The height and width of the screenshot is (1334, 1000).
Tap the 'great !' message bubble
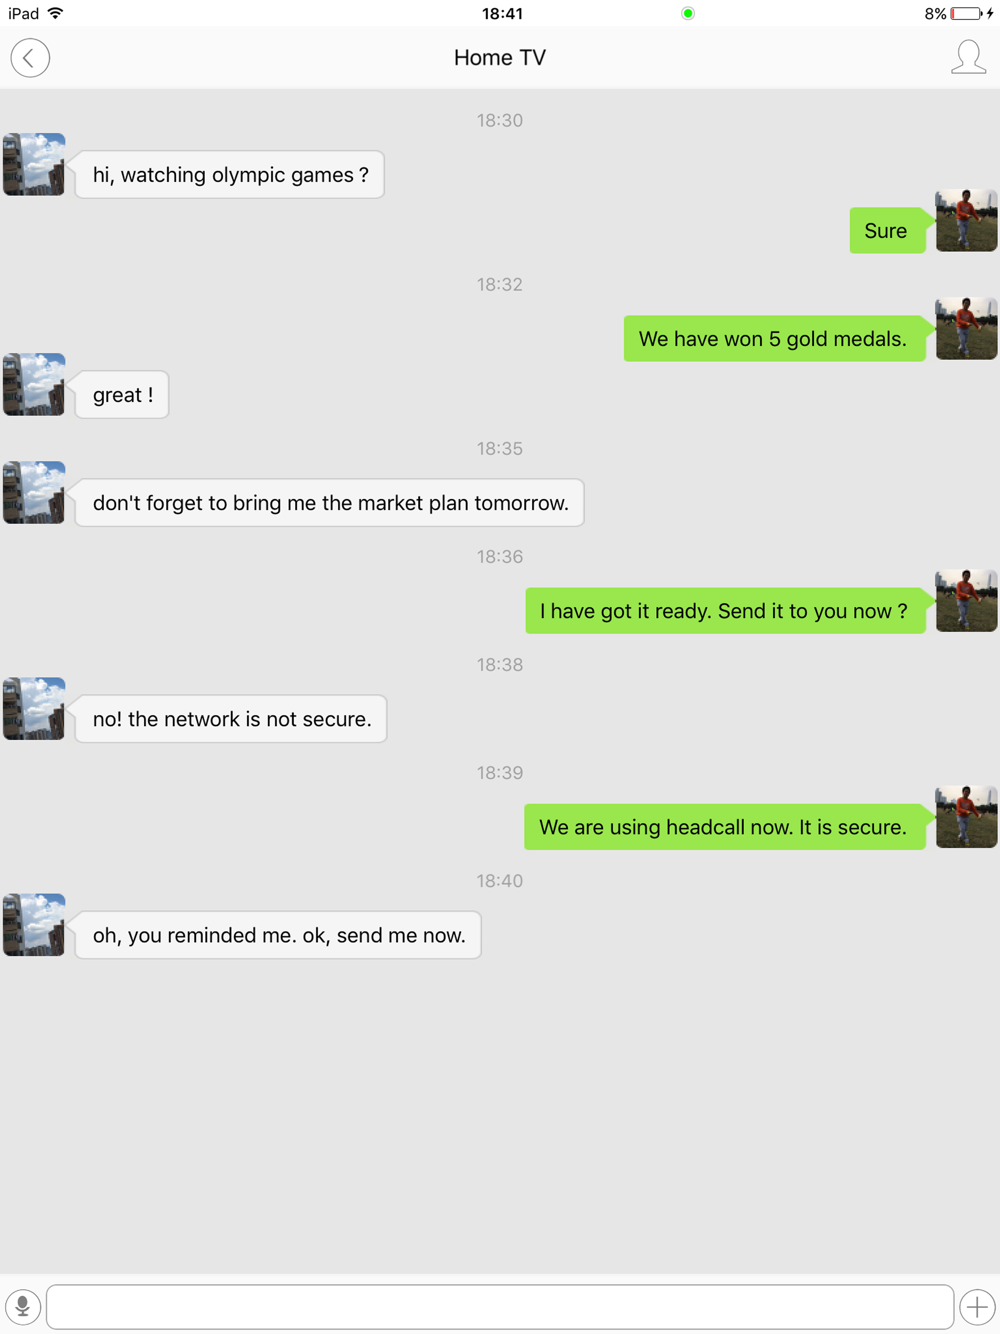pyautogui.click(x=122, y=395)
